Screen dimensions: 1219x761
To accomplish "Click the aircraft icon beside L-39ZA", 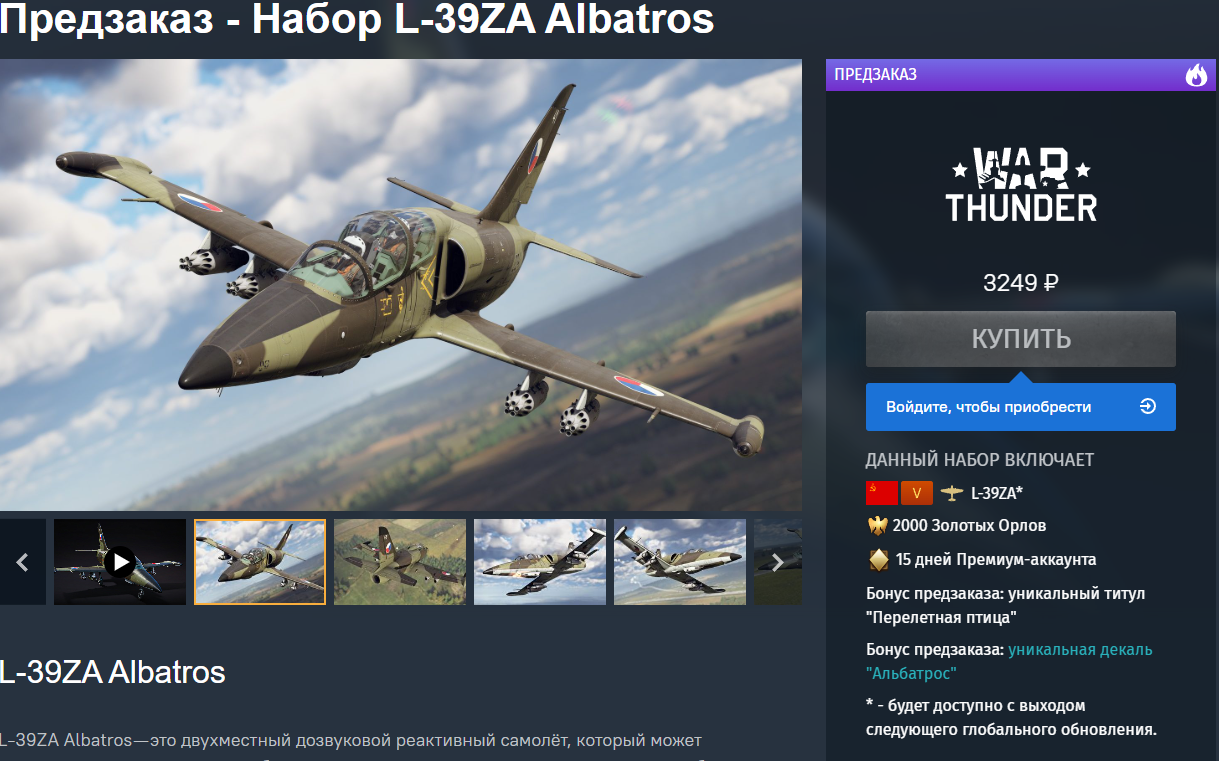I will (952, 493).
